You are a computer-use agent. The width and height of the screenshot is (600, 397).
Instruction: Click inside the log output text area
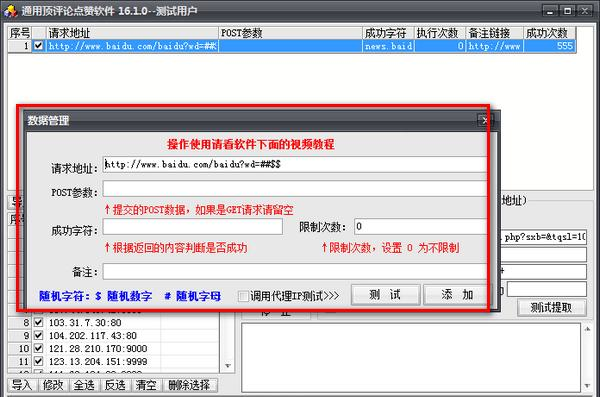(412, 358)
